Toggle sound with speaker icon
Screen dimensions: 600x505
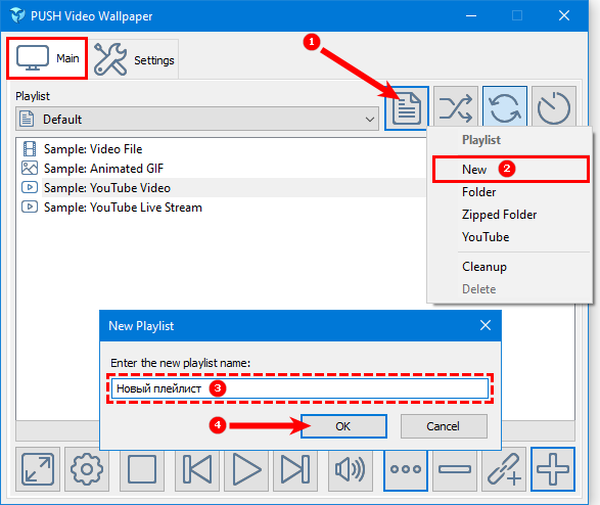pos(350,469)
